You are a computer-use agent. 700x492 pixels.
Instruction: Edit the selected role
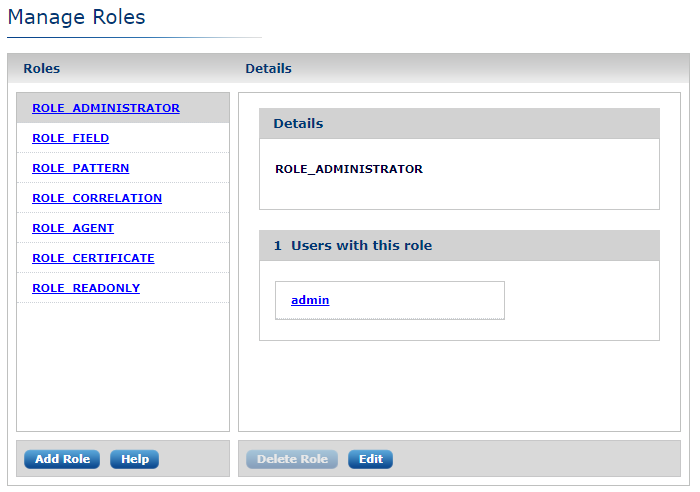(x=370, y=459)
